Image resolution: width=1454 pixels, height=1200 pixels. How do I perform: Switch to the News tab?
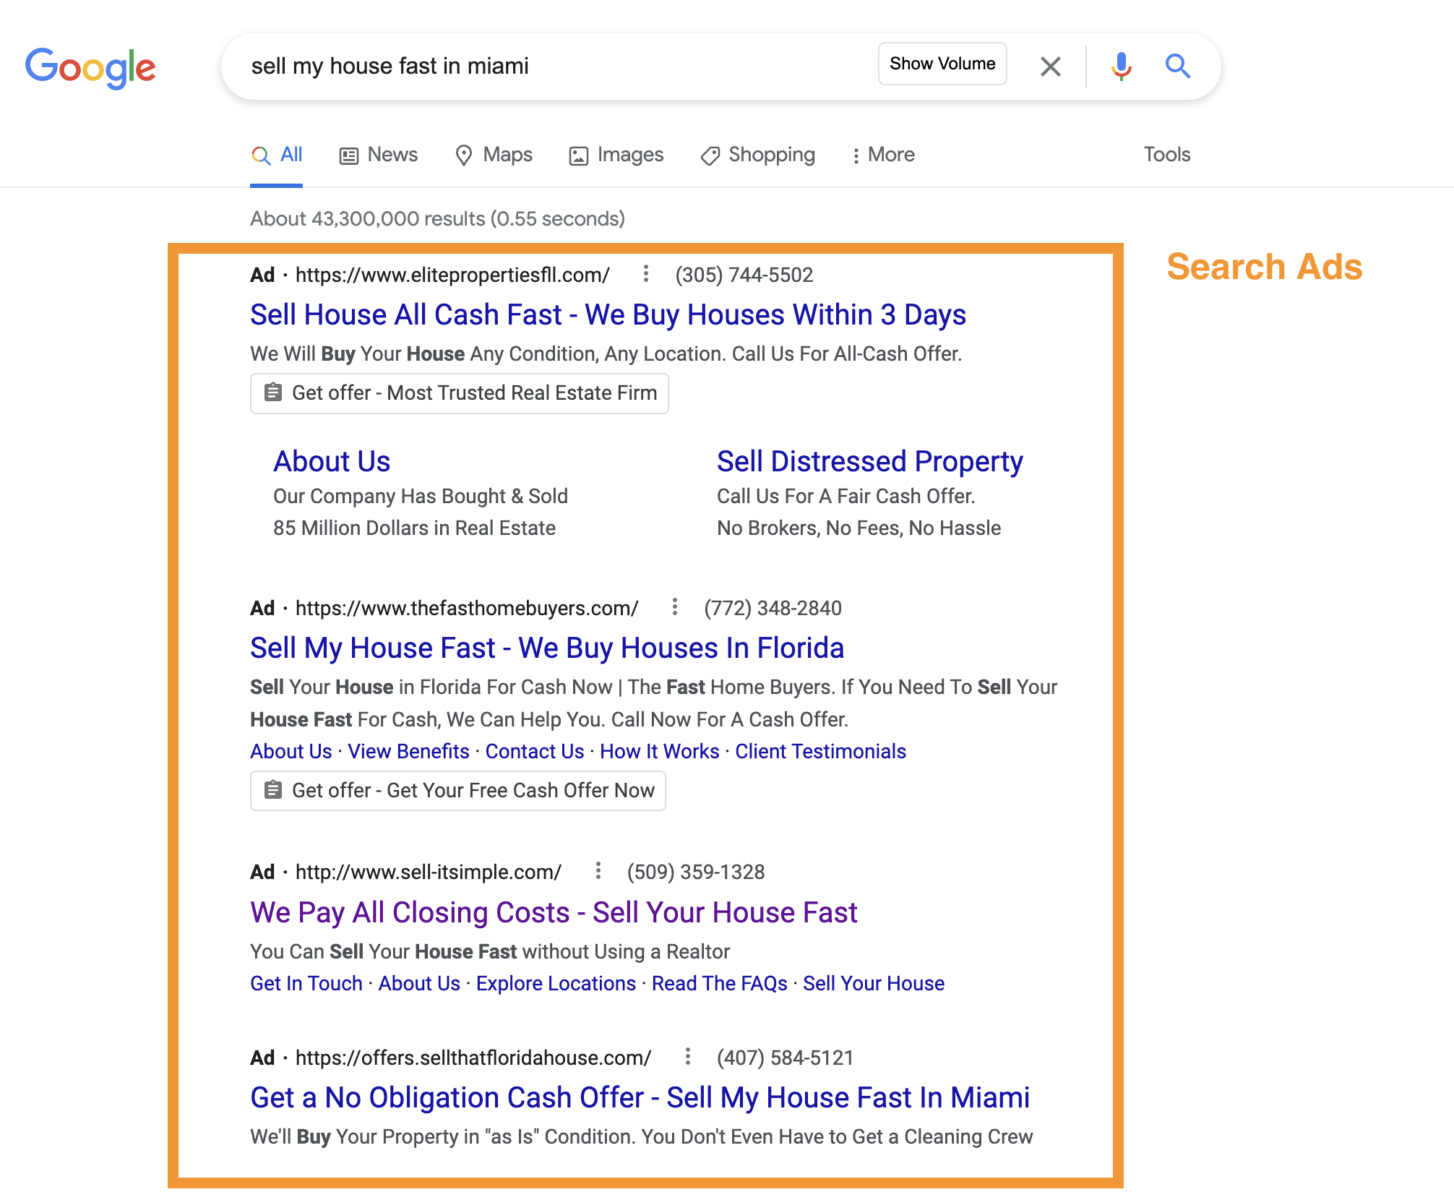(x=379, y=155)
